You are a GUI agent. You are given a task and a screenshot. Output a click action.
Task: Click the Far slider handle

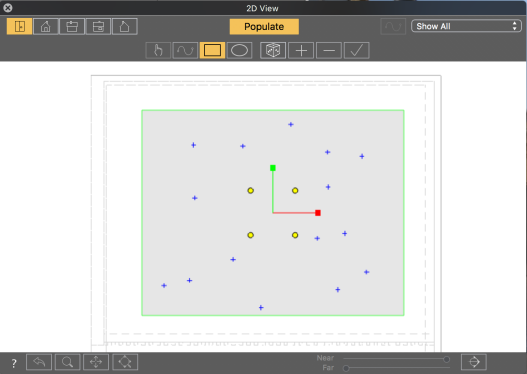[x=346, y=368]
